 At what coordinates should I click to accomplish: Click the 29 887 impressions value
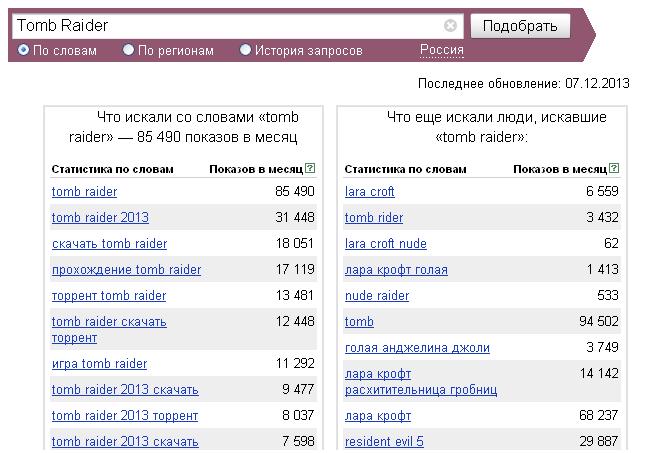599,441
